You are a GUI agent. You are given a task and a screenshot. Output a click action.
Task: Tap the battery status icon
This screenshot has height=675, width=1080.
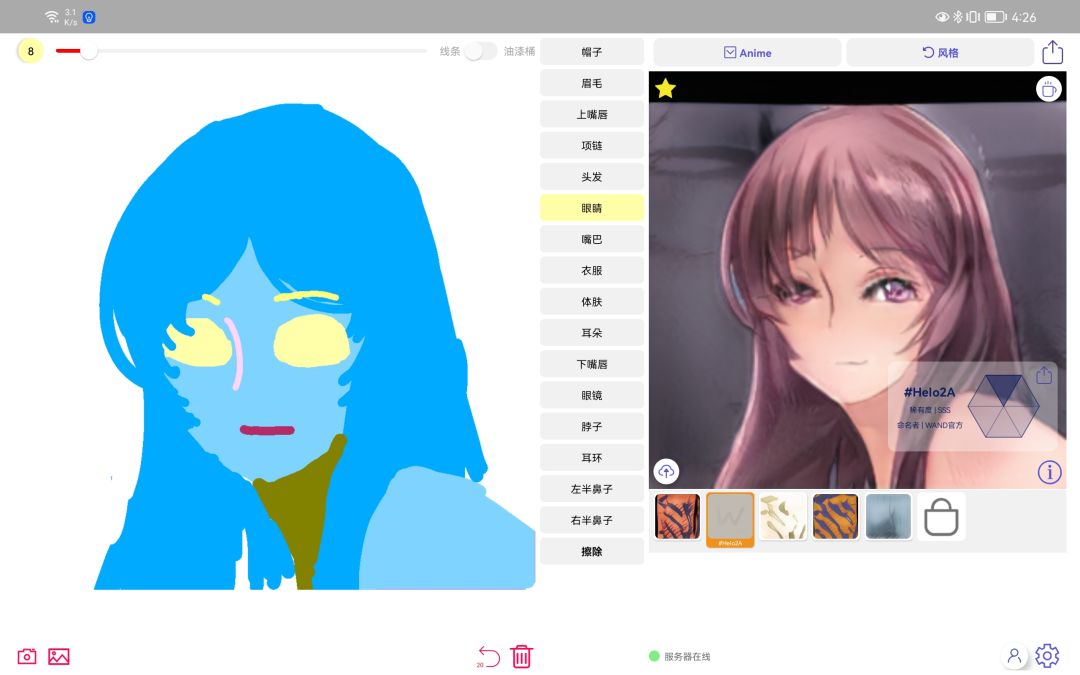point(995,17)
